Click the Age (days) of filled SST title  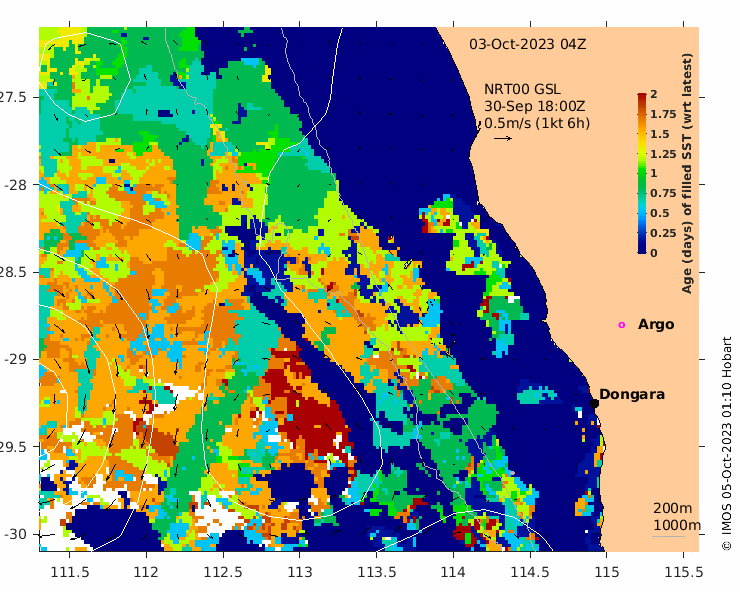coord(688,173)
